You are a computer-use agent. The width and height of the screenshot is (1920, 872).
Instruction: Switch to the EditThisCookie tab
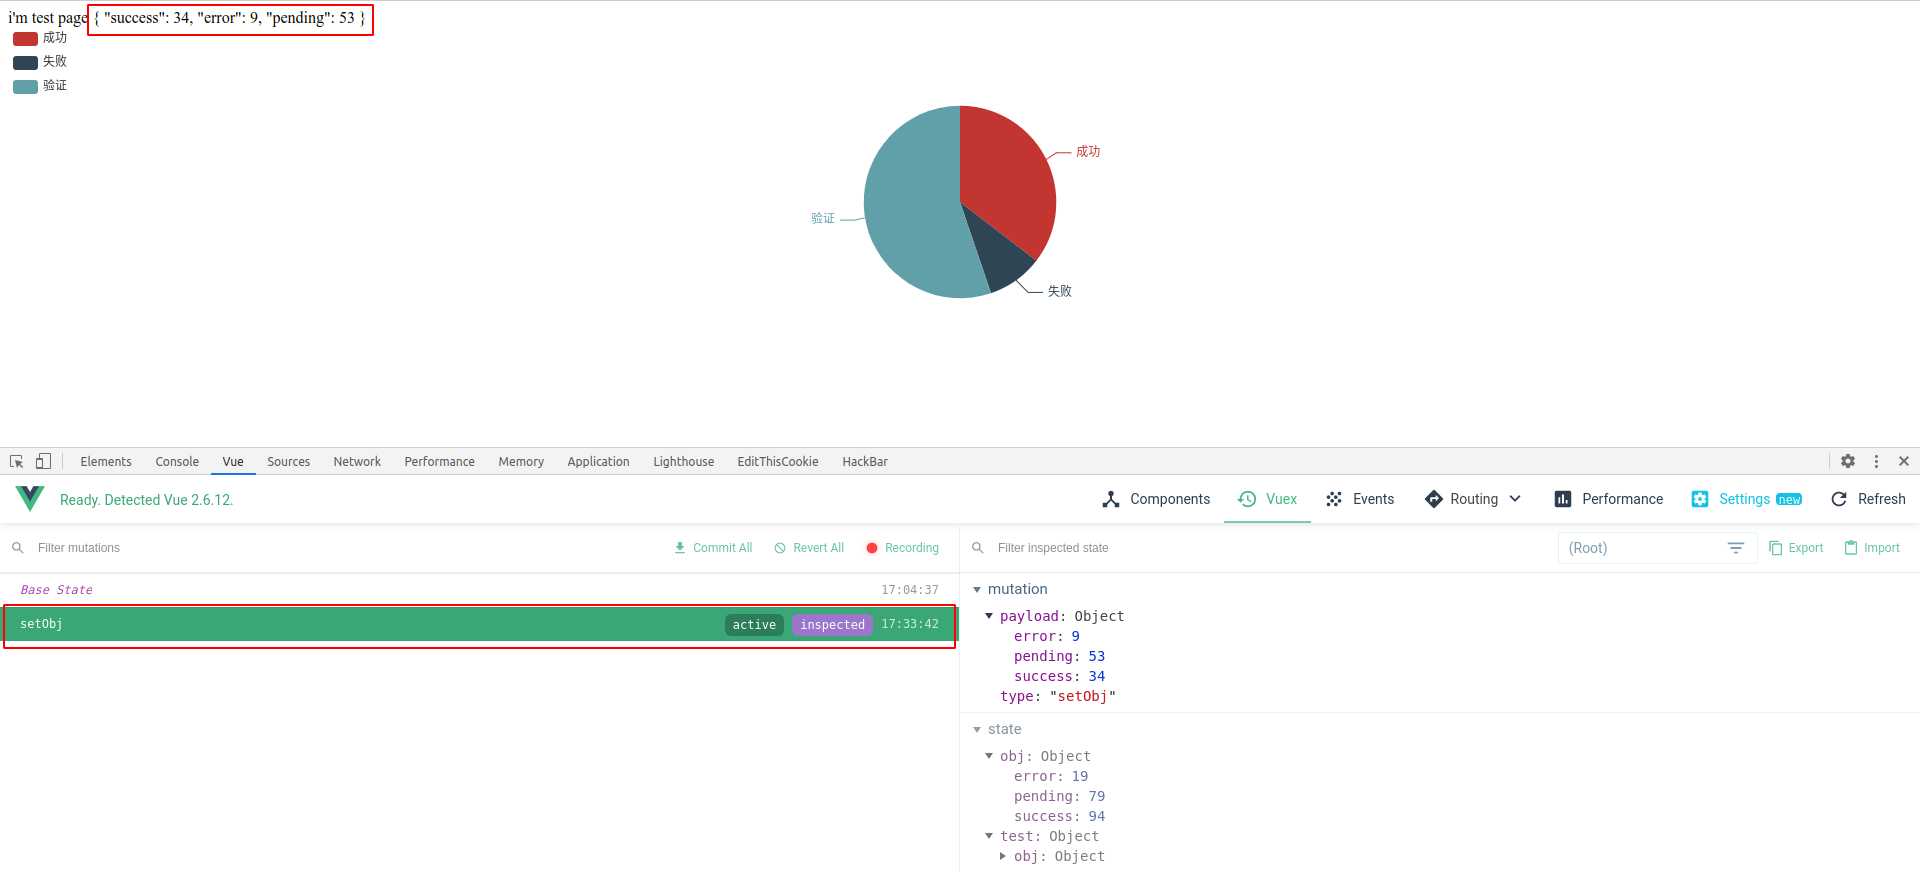coord(778,461)
